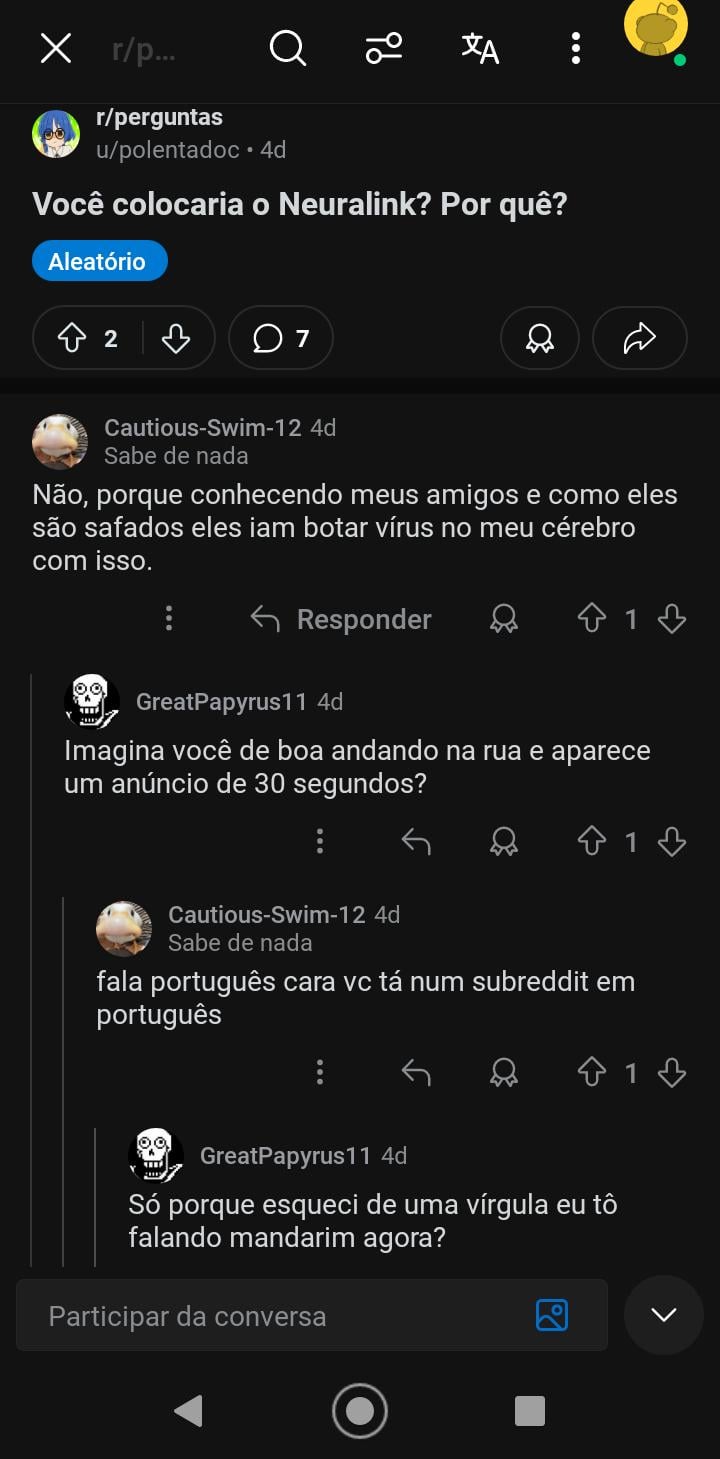720x1459 pixels.
Task: Reply to GreatPapyrus11's ad comment
Action: click(x=416, y=842)
